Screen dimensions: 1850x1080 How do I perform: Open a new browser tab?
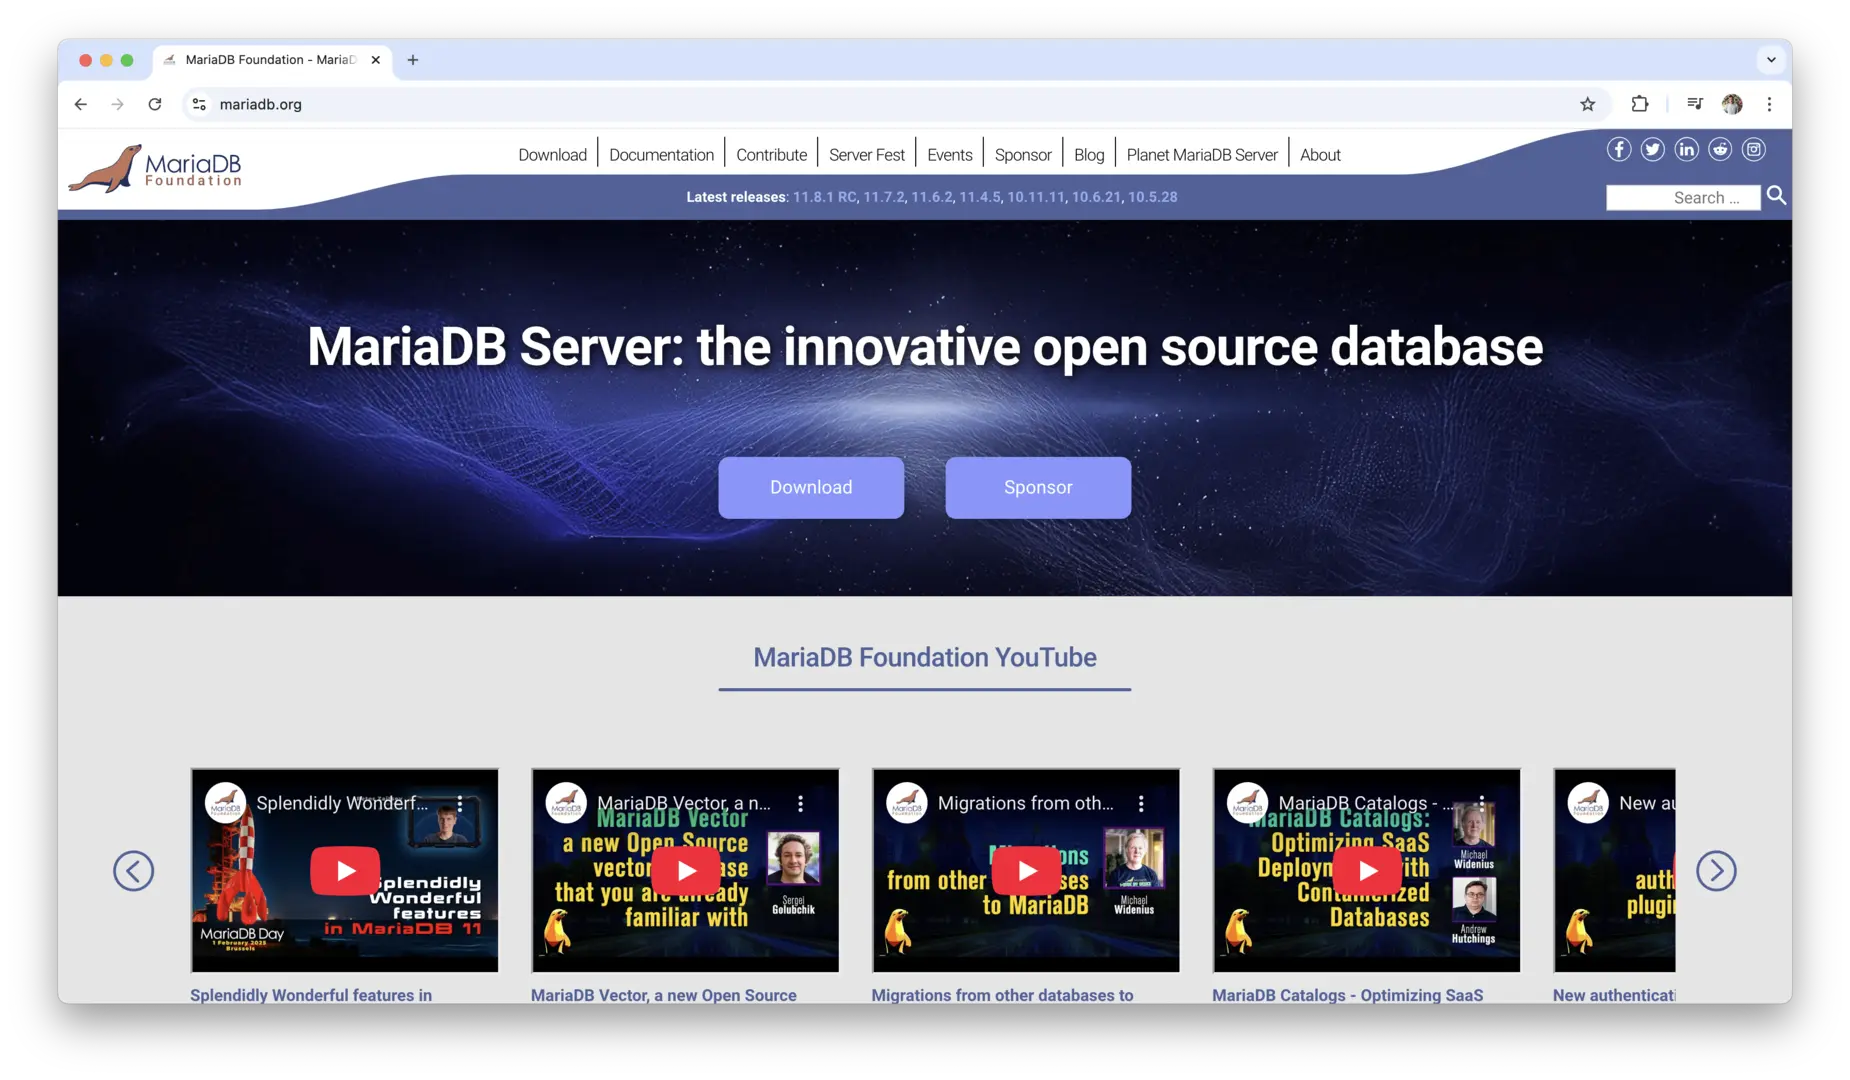(x=412, y=60)
